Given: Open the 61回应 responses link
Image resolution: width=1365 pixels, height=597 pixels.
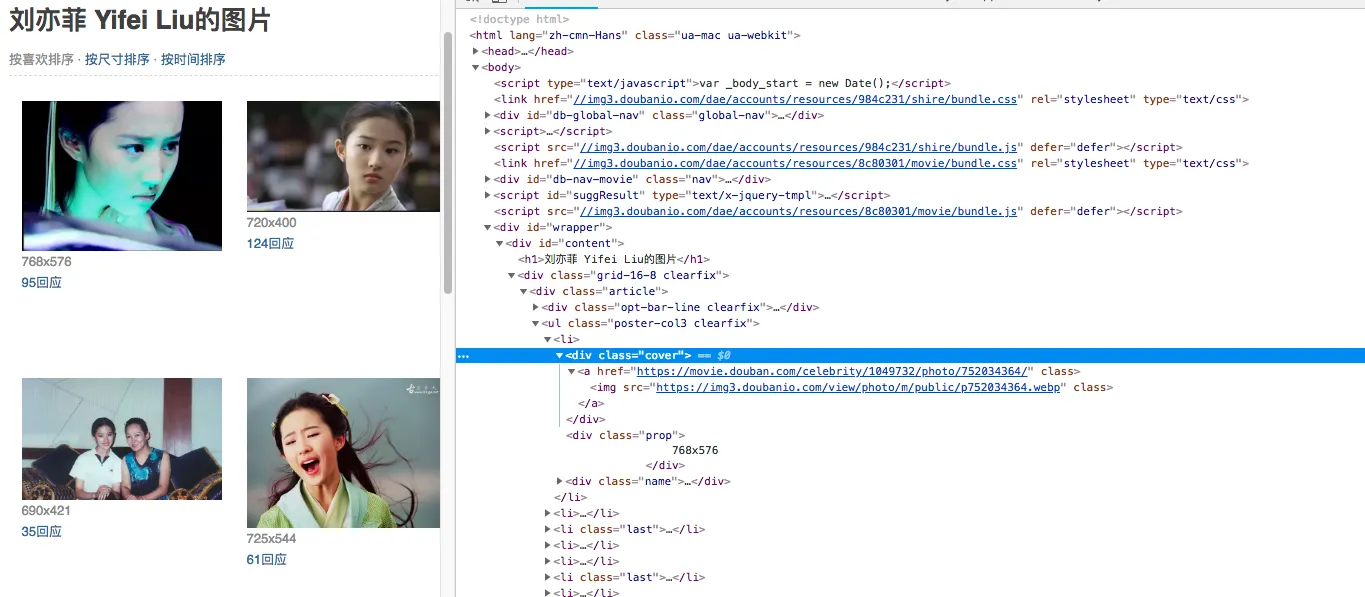Looking at the screenshot, I should [x=267, y=560].
